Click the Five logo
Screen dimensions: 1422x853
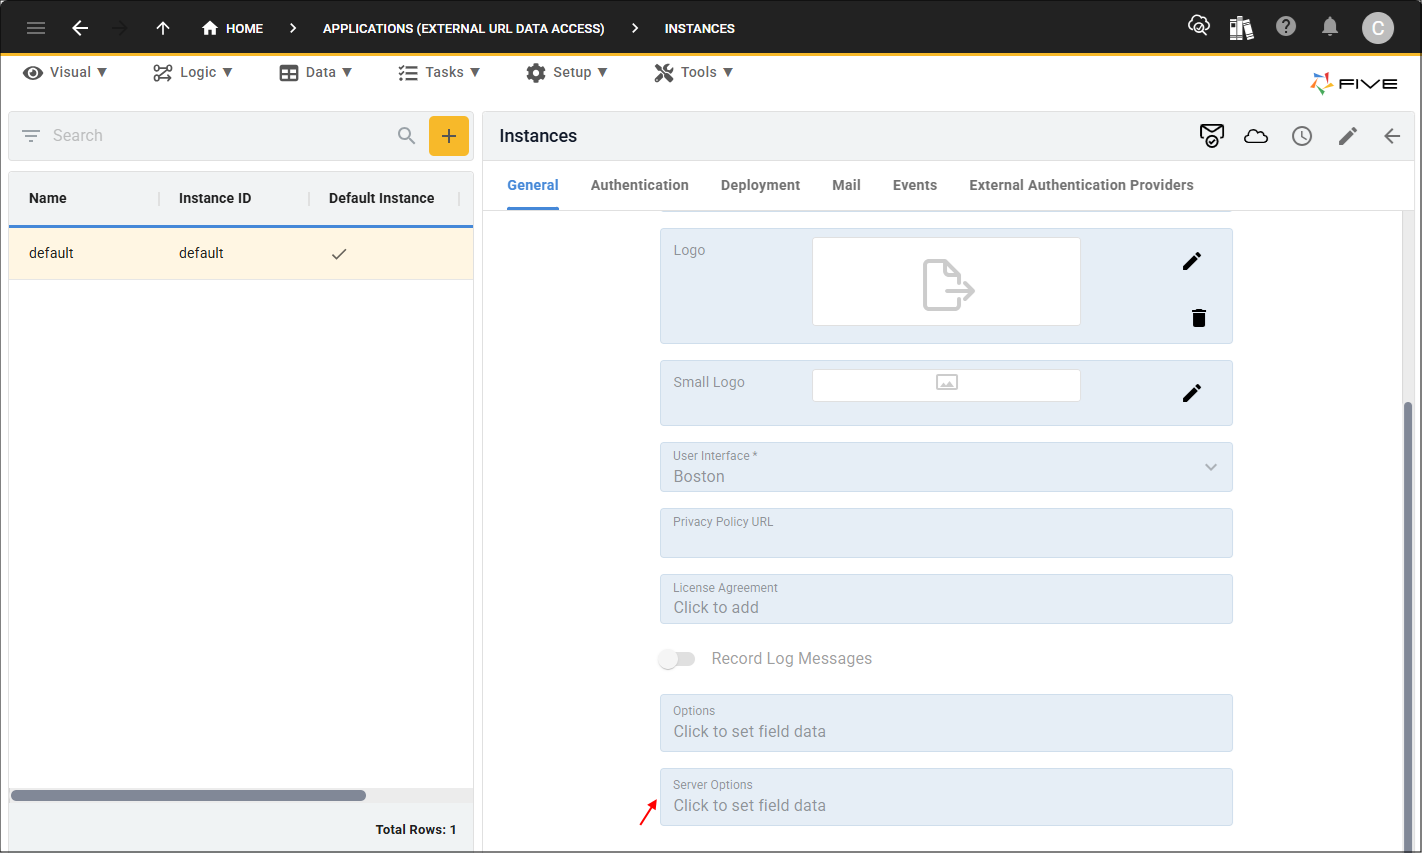point(1354,83)
